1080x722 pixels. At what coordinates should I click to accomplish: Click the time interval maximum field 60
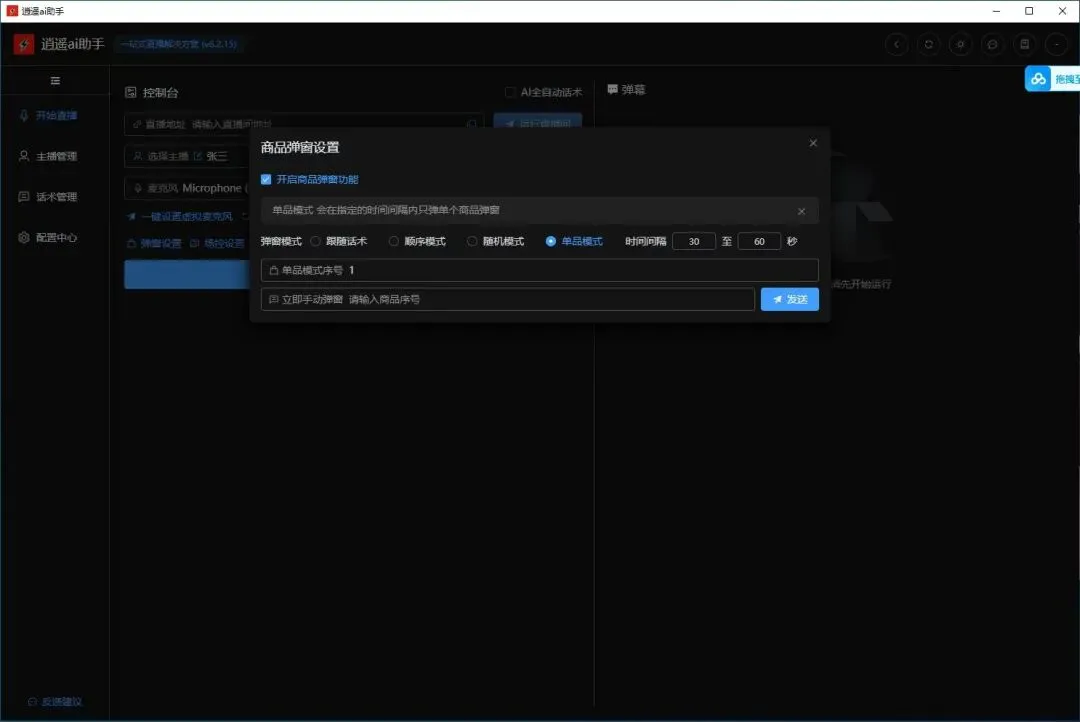pyautogui.click(x=759, y=241)
